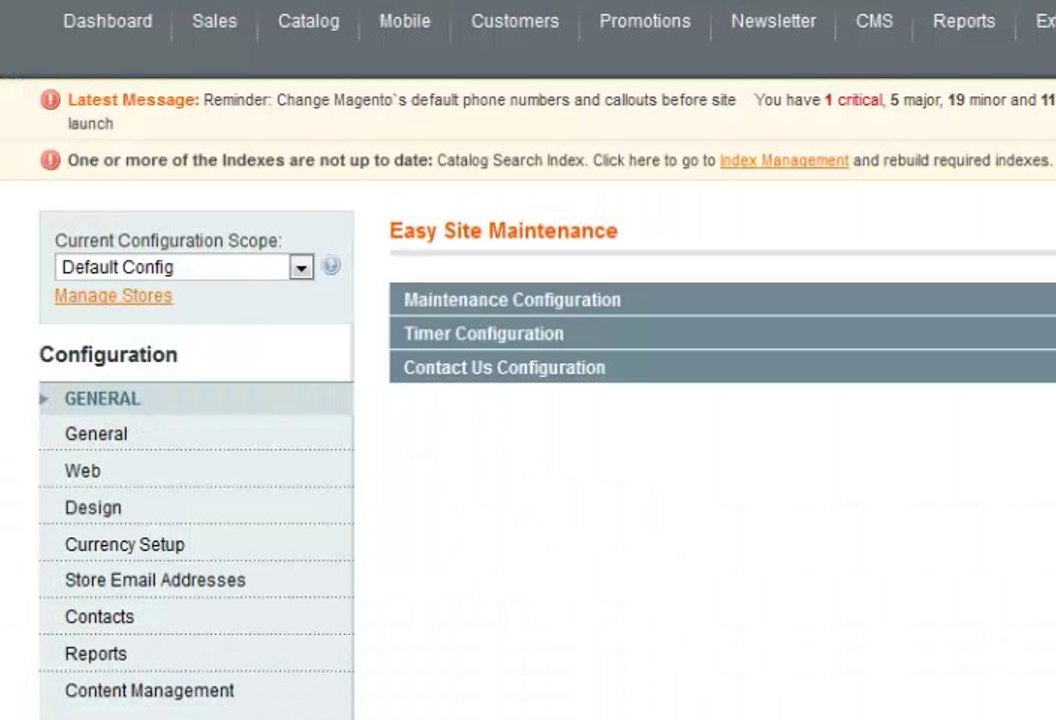Open the Dashboard menu
This screenshot has height=720, width=1056.
[x=108, y=22]
